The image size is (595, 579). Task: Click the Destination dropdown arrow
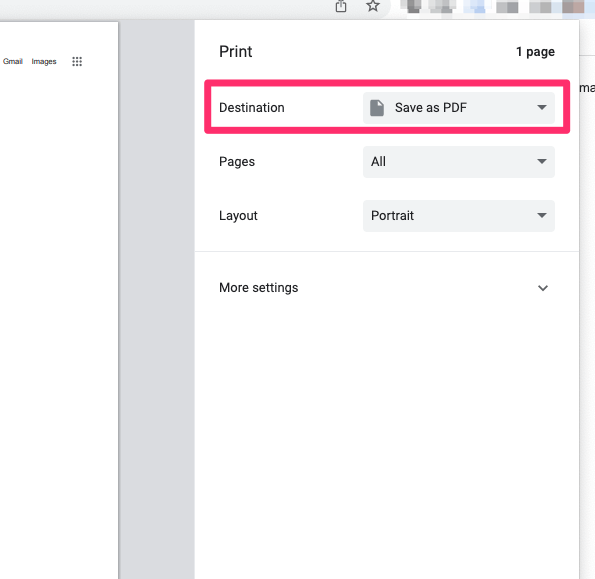[542, 107]
